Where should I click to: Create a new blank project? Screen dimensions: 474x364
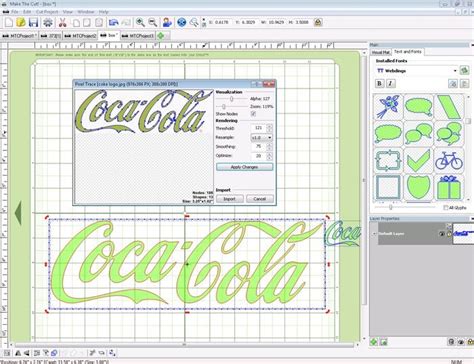coord(9,23)
